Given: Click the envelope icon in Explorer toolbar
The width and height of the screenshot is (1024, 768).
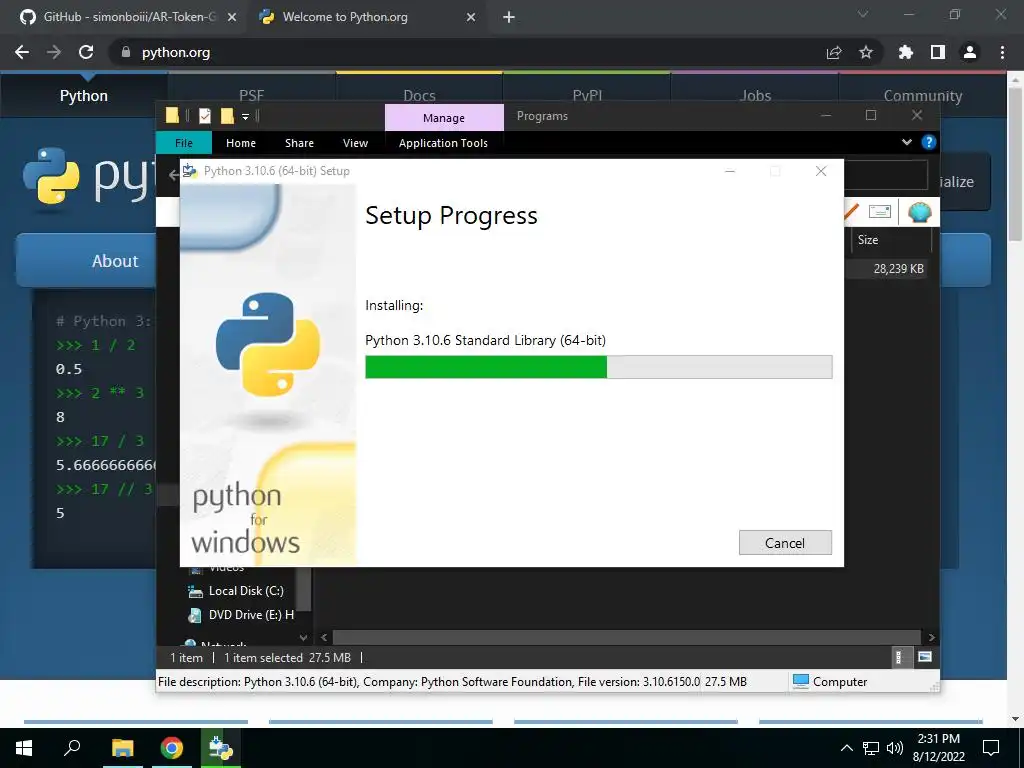Looking at the screenshot, I should (x=880, y=211).
